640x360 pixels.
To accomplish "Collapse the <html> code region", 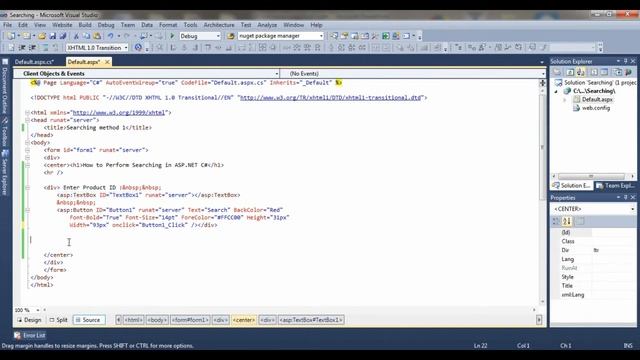I will (x=27, y=113).
